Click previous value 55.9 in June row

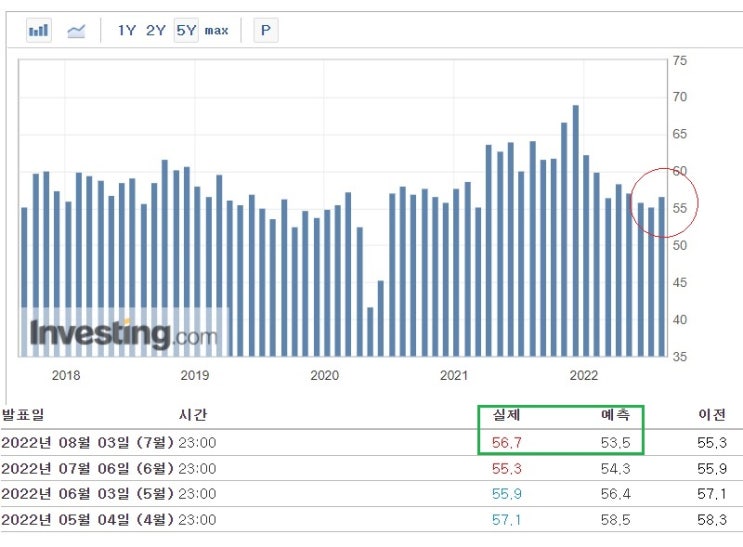pyautogui.click(x=712, y=469)
